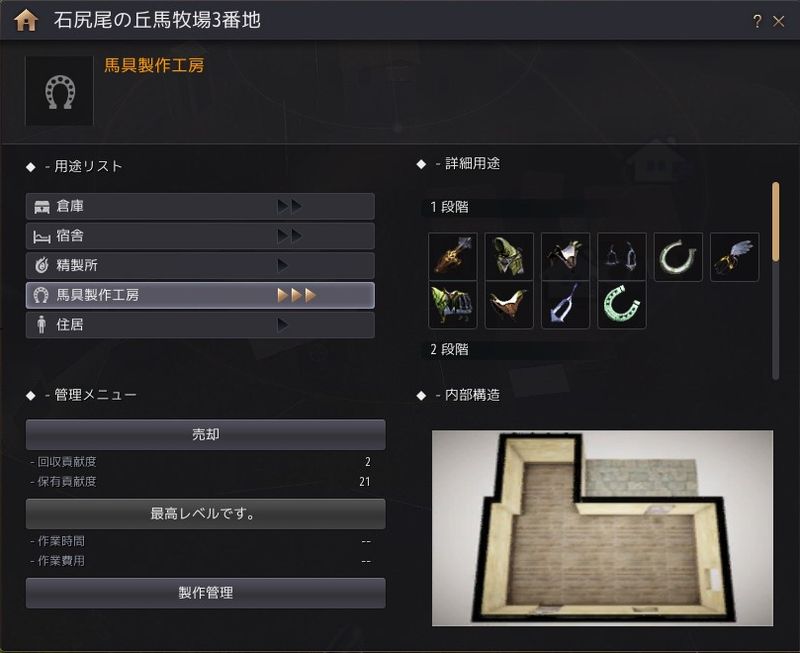Click the large horseshoe workshop emblem

pyautogui.click(x=60, y=91)
